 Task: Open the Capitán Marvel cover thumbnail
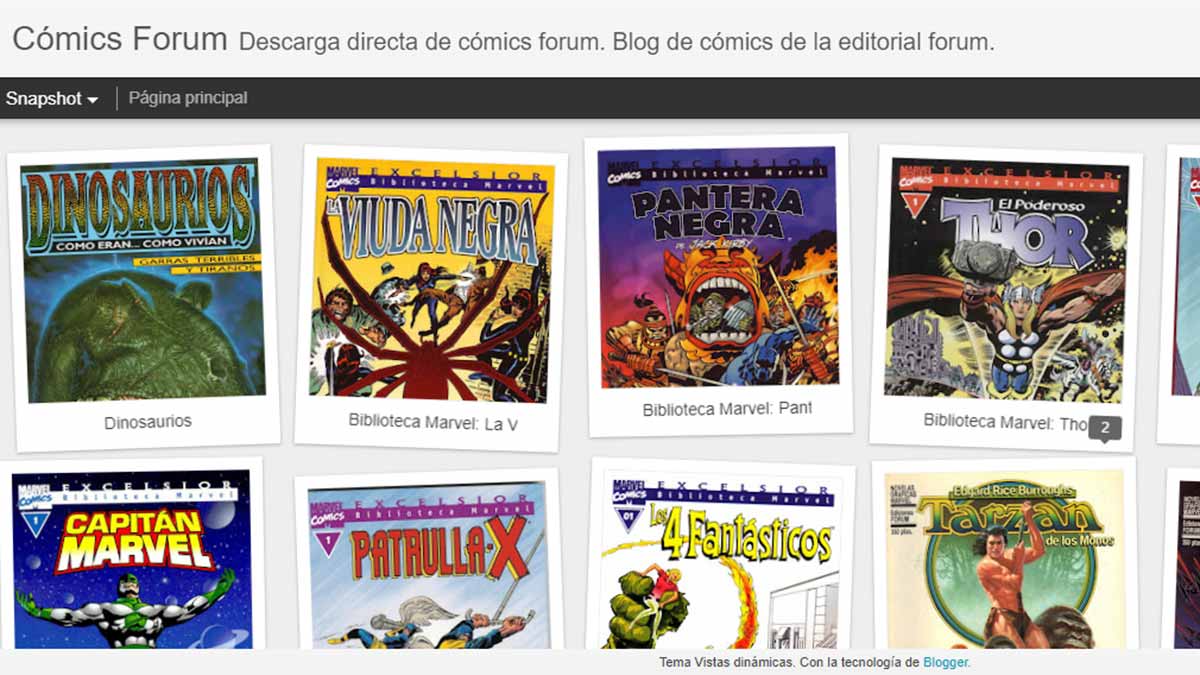point(132,560)
